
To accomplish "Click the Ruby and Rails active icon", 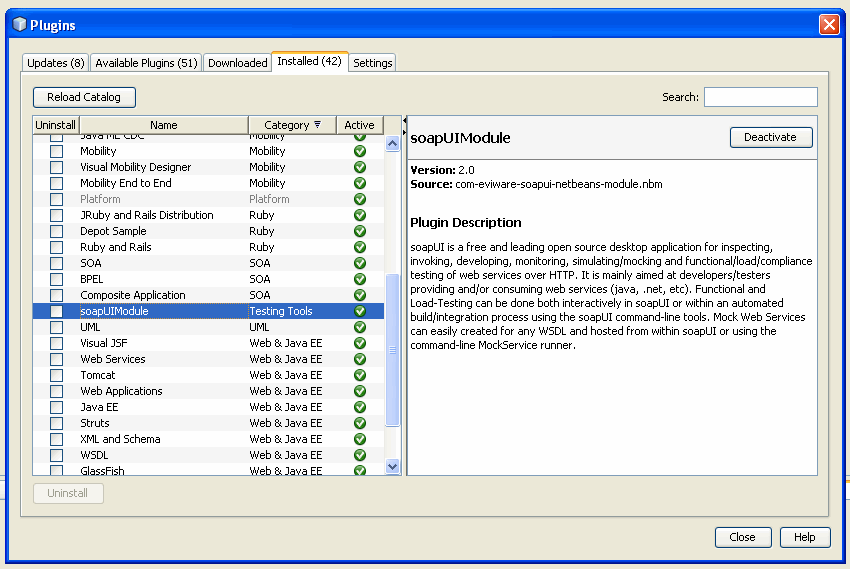I will [x=359, y=247].
